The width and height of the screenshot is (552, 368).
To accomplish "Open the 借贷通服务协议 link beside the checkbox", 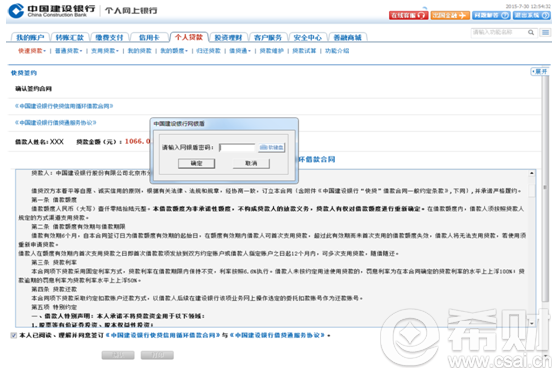I will coord(277,335).
